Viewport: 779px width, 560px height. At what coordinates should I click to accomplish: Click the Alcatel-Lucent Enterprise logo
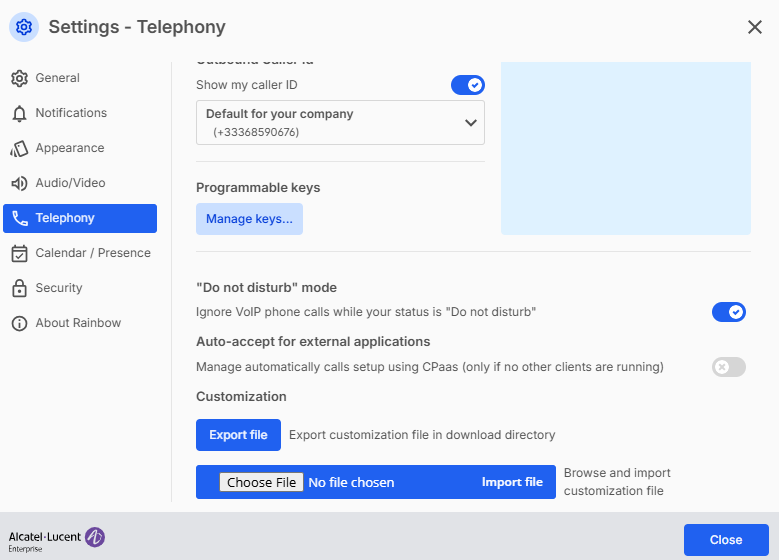coord(57,540)
